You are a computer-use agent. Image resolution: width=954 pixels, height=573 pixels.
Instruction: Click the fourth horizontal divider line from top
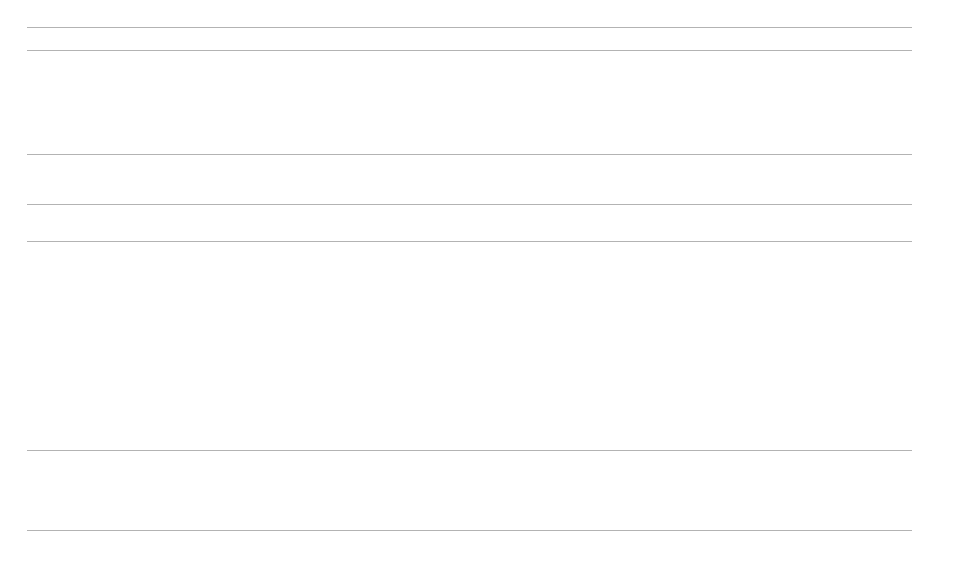point(469,204)
